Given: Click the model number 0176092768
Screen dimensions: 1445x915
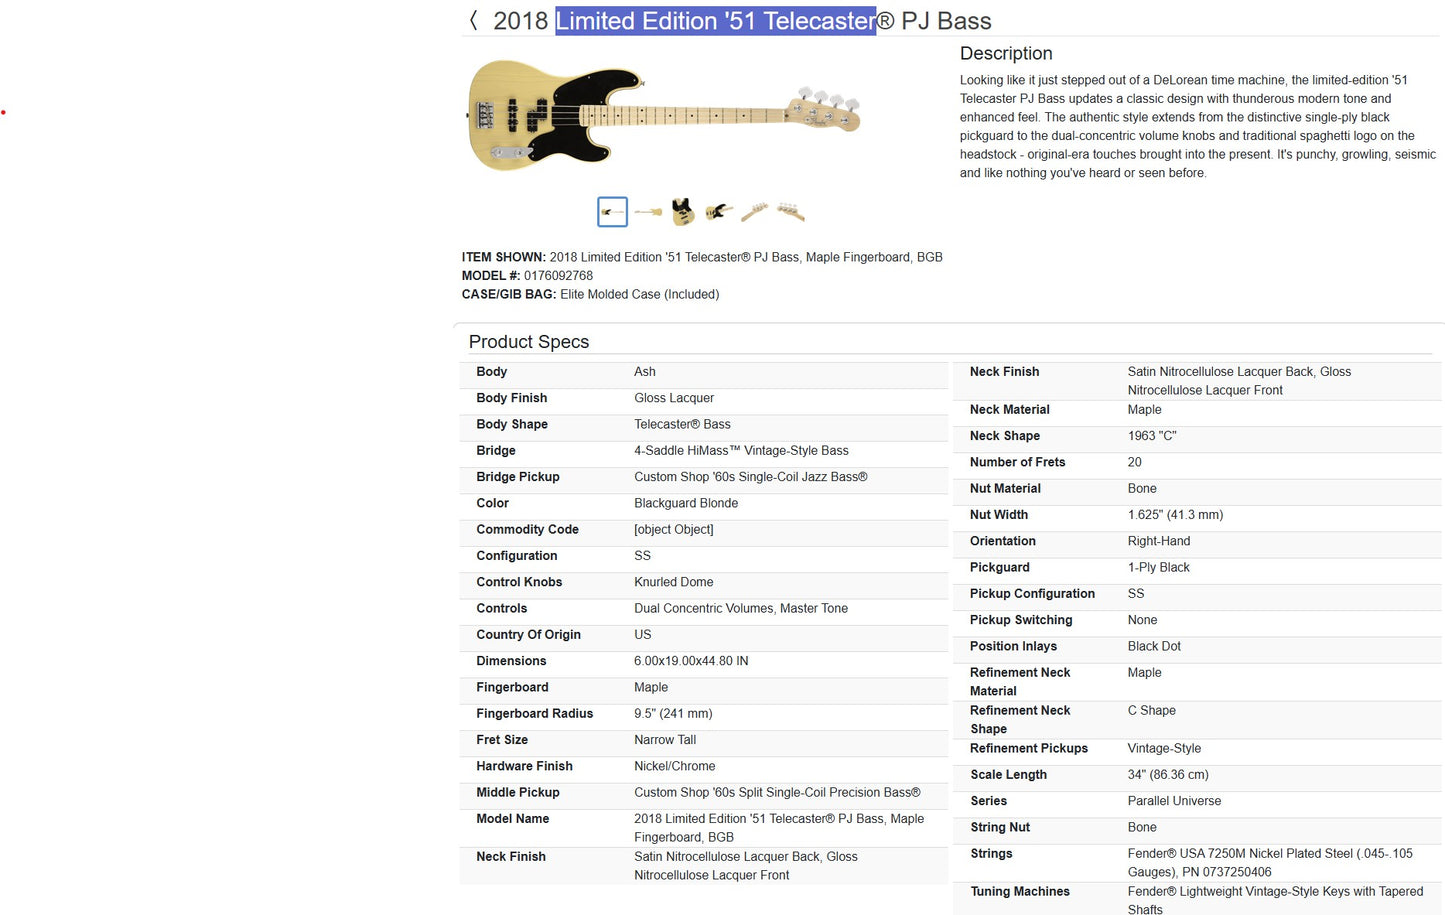Looking at the screenshot, I should [558, 276].
